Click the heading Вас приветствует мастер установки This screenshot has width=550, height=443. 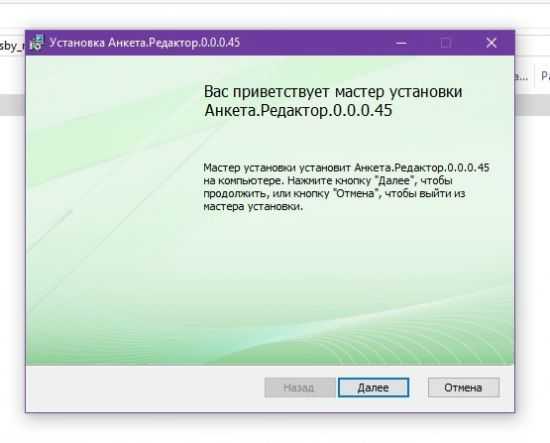[333, 92]
